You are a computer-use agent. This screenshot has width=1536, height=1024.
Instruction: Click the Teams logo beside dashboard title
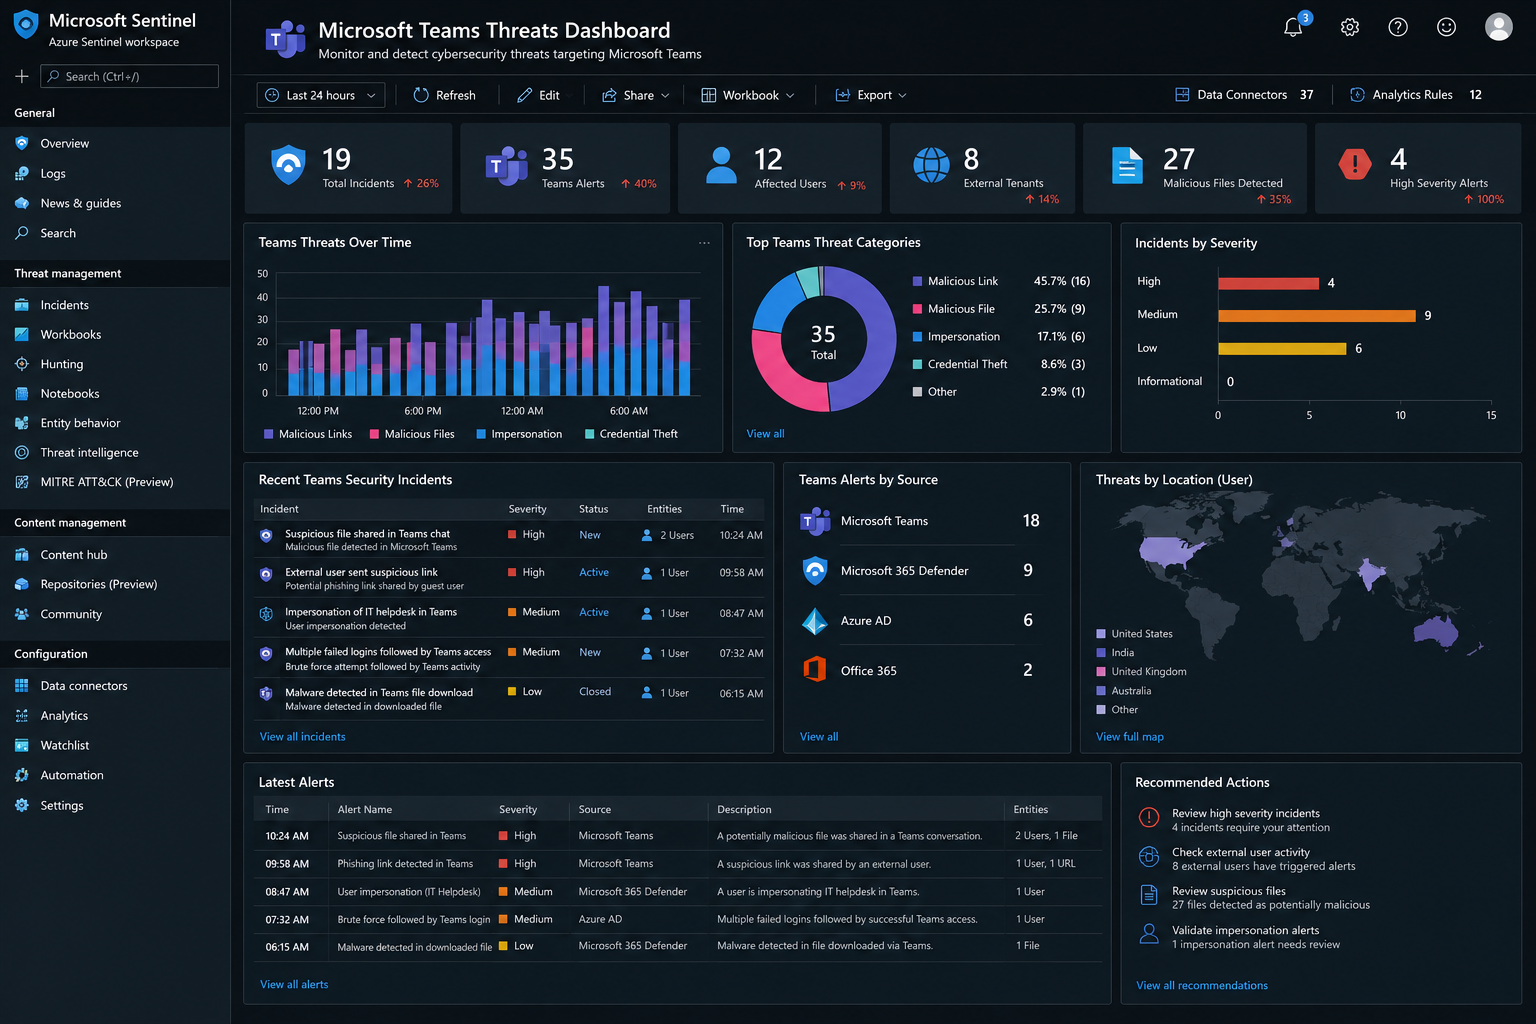pos(286,39)
